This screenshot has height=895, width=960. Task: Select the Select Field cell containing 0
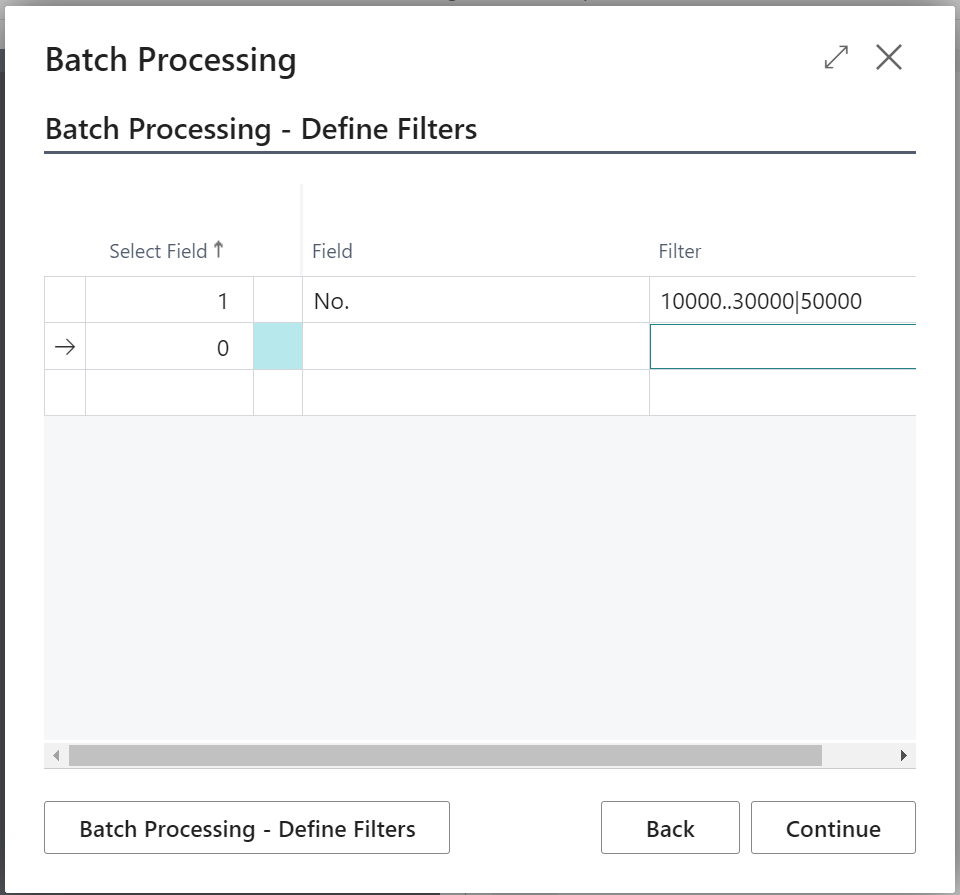(x=169, y=347)
